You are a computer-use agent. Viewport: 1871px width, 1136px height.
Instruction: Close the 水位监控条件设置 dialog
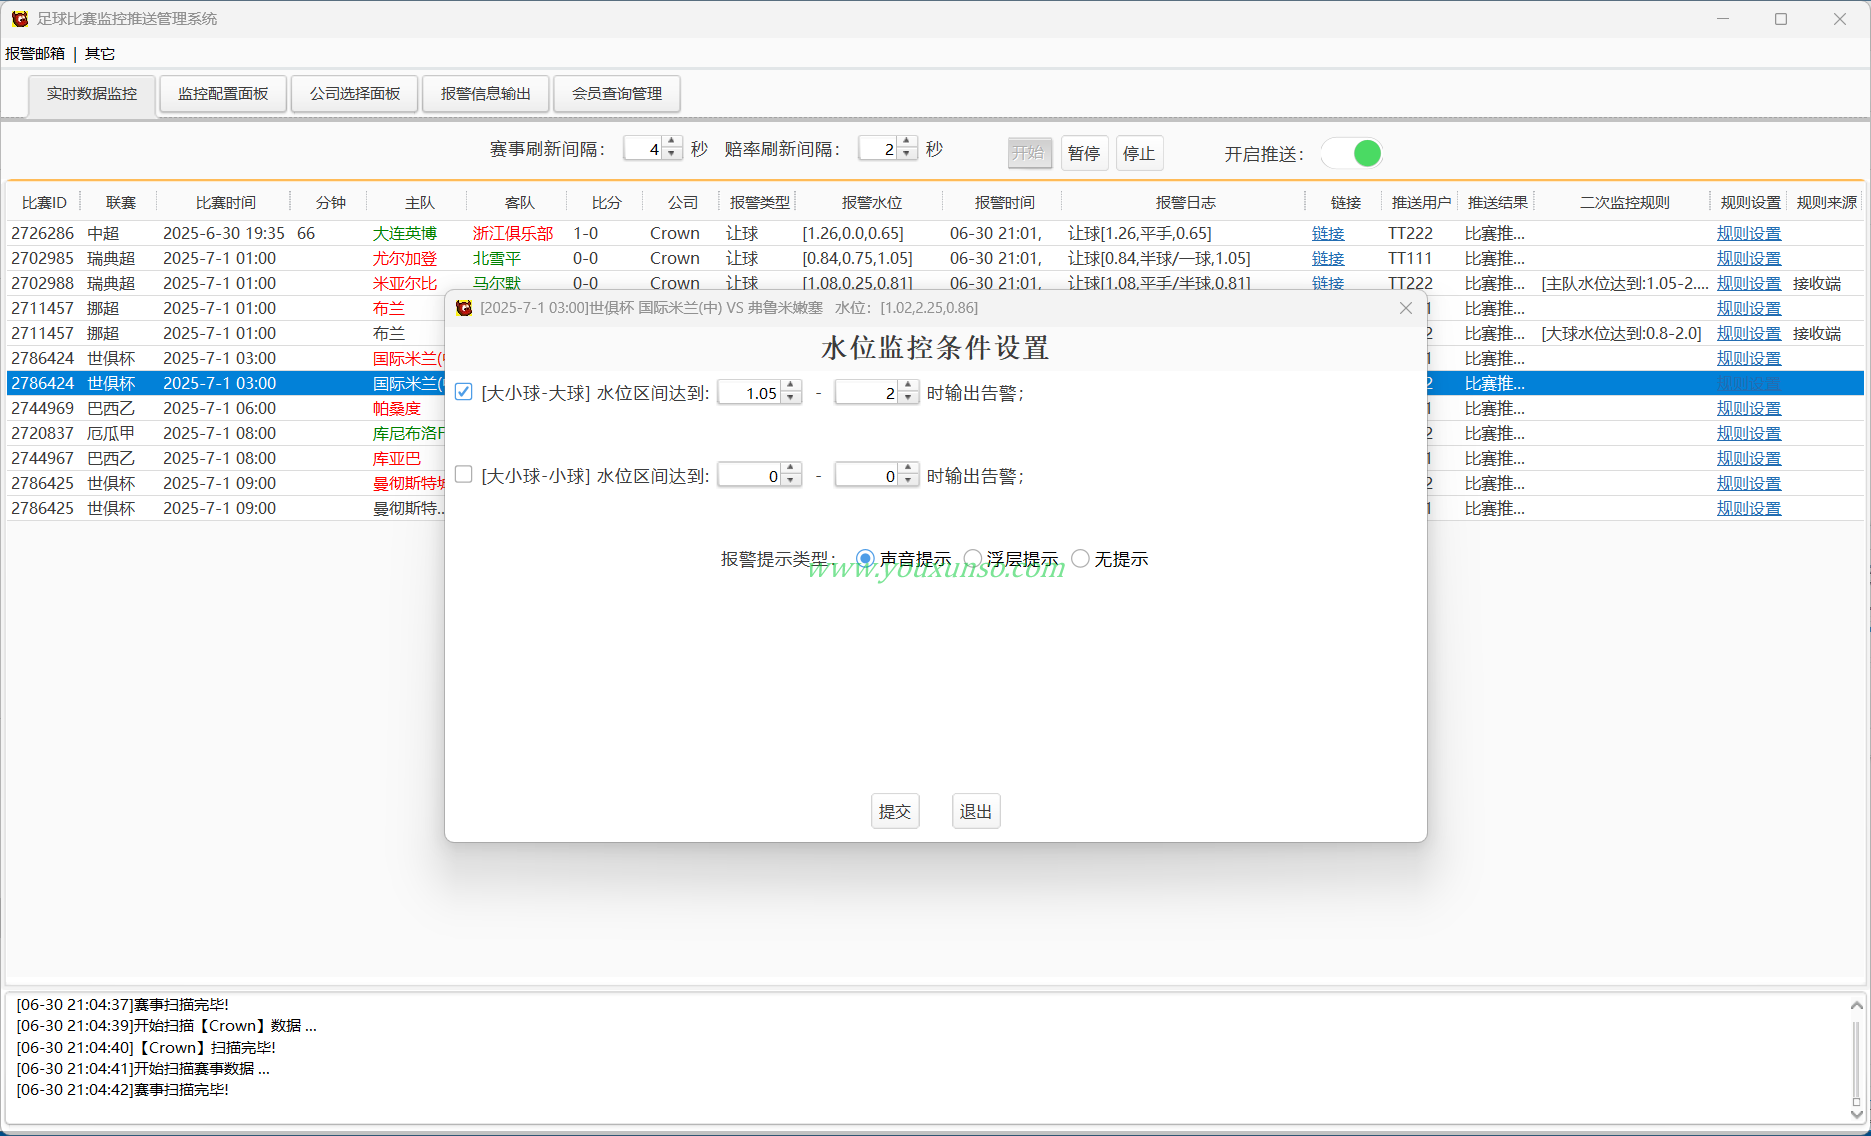tap(1405, 308)
